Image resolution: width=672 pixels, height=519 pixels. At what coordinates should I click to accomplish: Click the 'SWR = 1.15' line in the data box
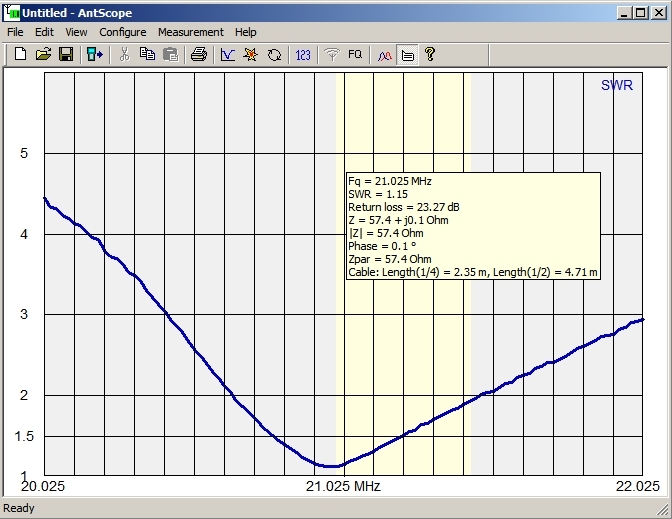pos(378,194)
